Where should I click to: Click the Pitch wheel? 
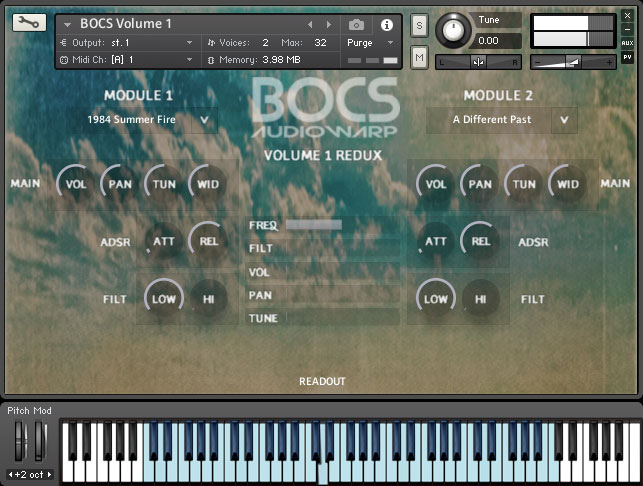tap(21, 441)
